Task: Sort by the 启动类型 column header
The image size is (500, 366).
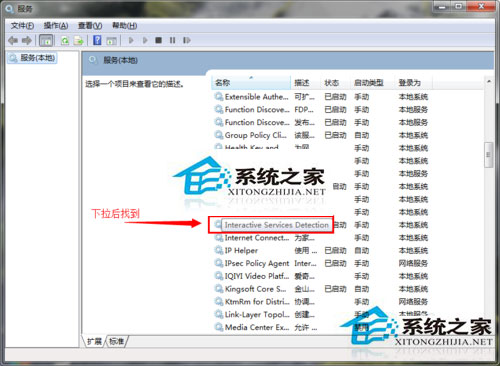Action: coord(372,83)
